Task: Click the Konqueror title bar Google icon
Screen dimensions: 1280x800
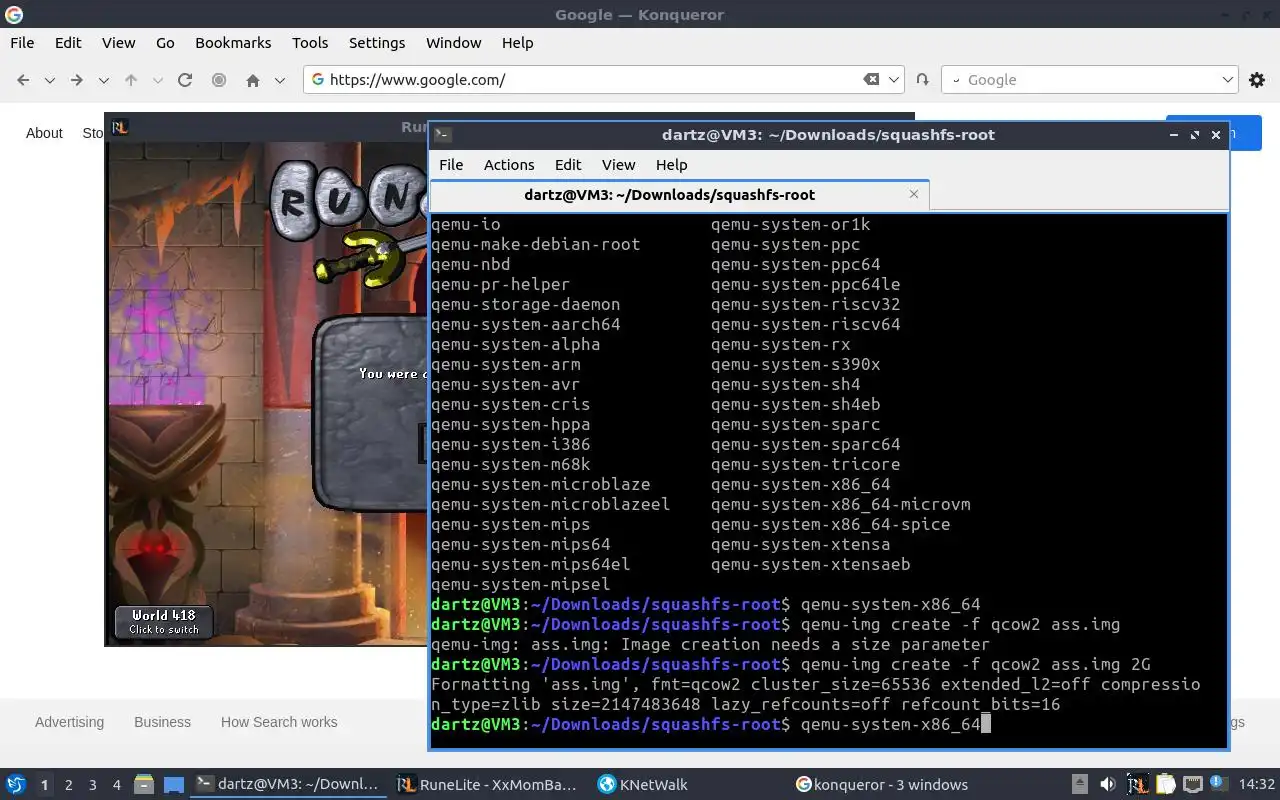Action: coord(14,15)
